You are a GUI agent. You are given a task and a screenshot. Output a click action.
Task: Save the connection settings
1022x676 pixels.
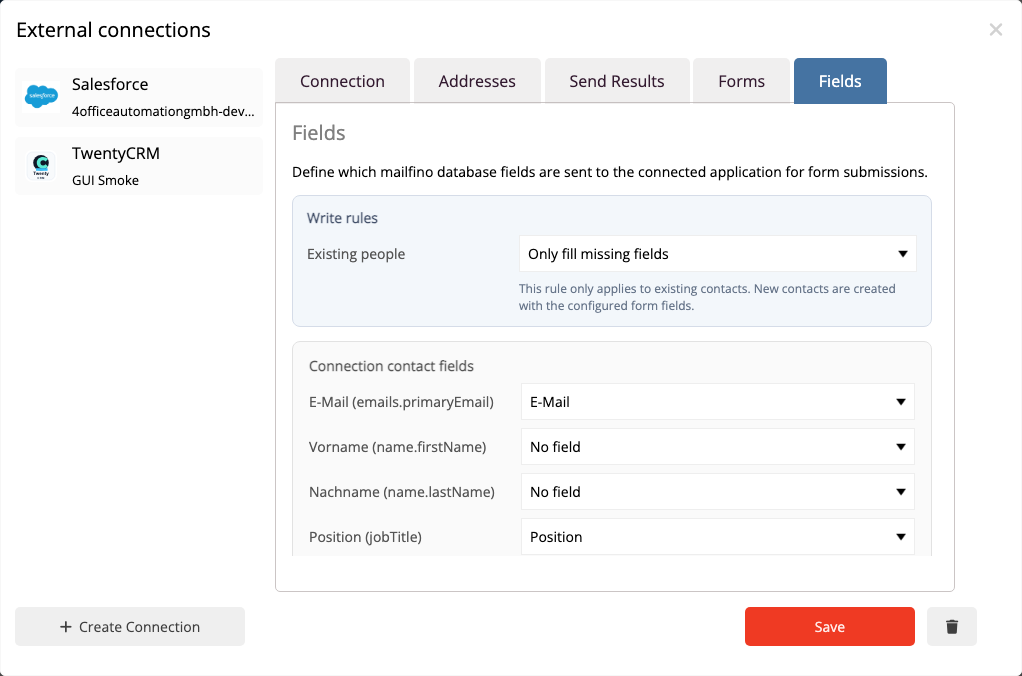point(830,626)
